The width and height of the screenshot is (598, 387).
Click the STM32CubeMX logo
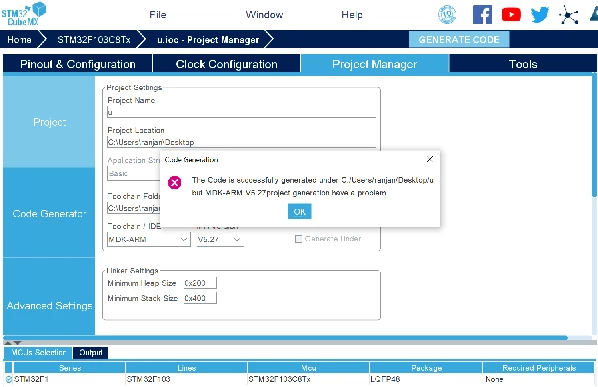coord(24,14)
